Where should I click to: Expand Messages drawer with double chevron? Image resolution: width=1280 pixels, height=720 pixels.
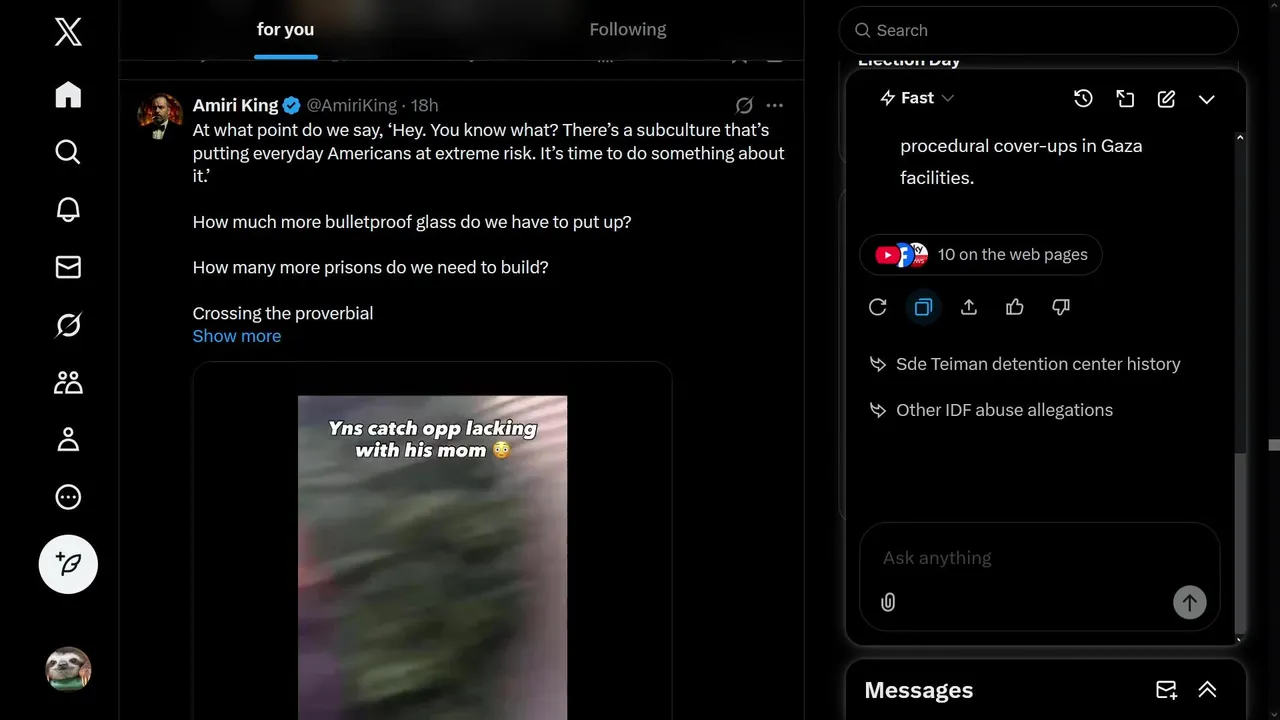1207,690
